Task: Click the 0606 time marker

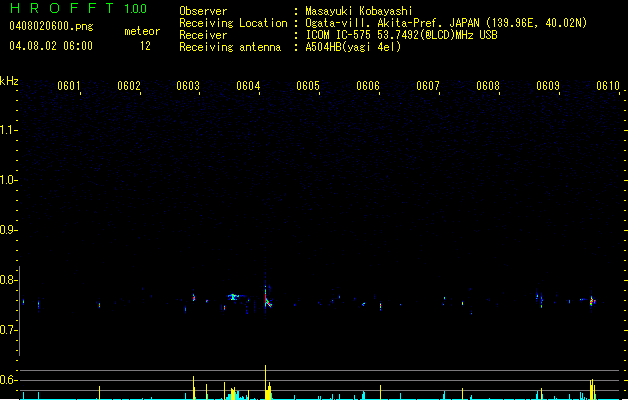Action: 368,86
